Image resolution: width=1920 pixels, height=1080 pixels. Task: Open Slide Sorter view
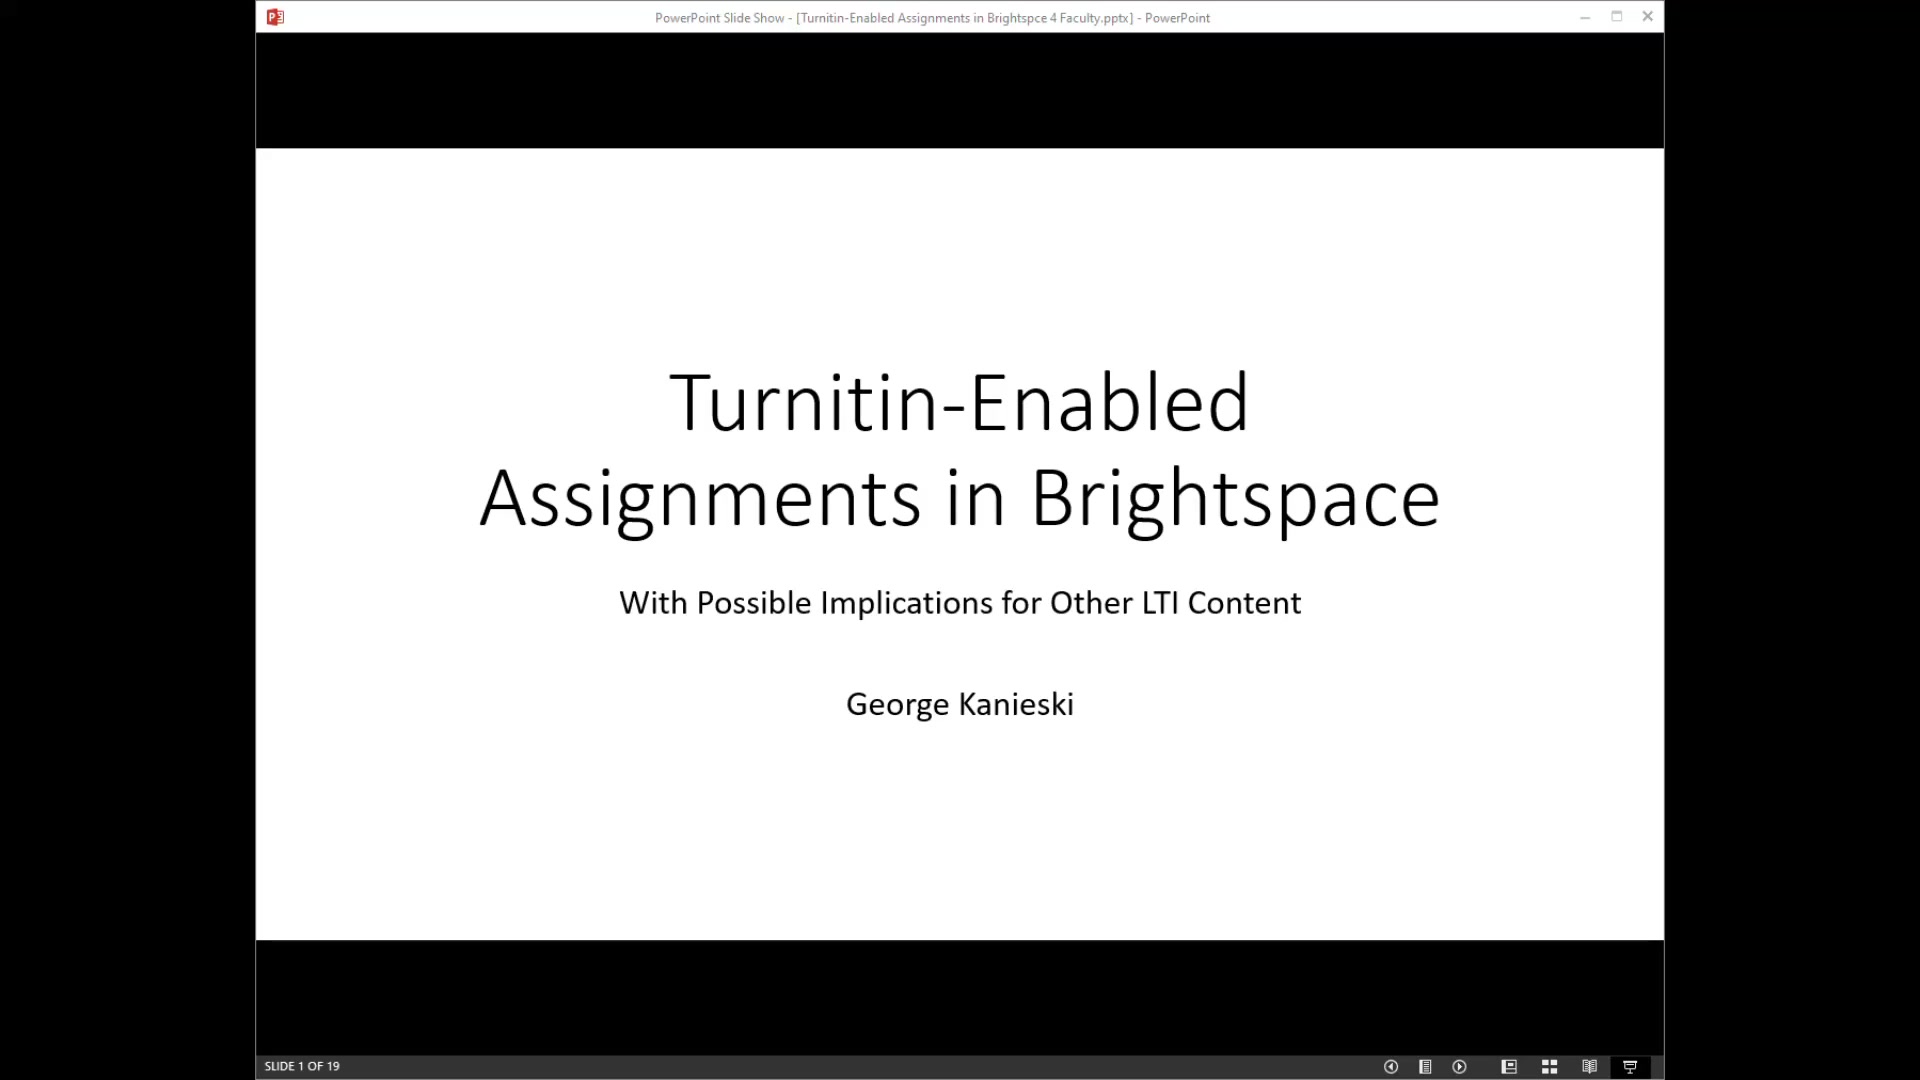tap(1549, 1067)
